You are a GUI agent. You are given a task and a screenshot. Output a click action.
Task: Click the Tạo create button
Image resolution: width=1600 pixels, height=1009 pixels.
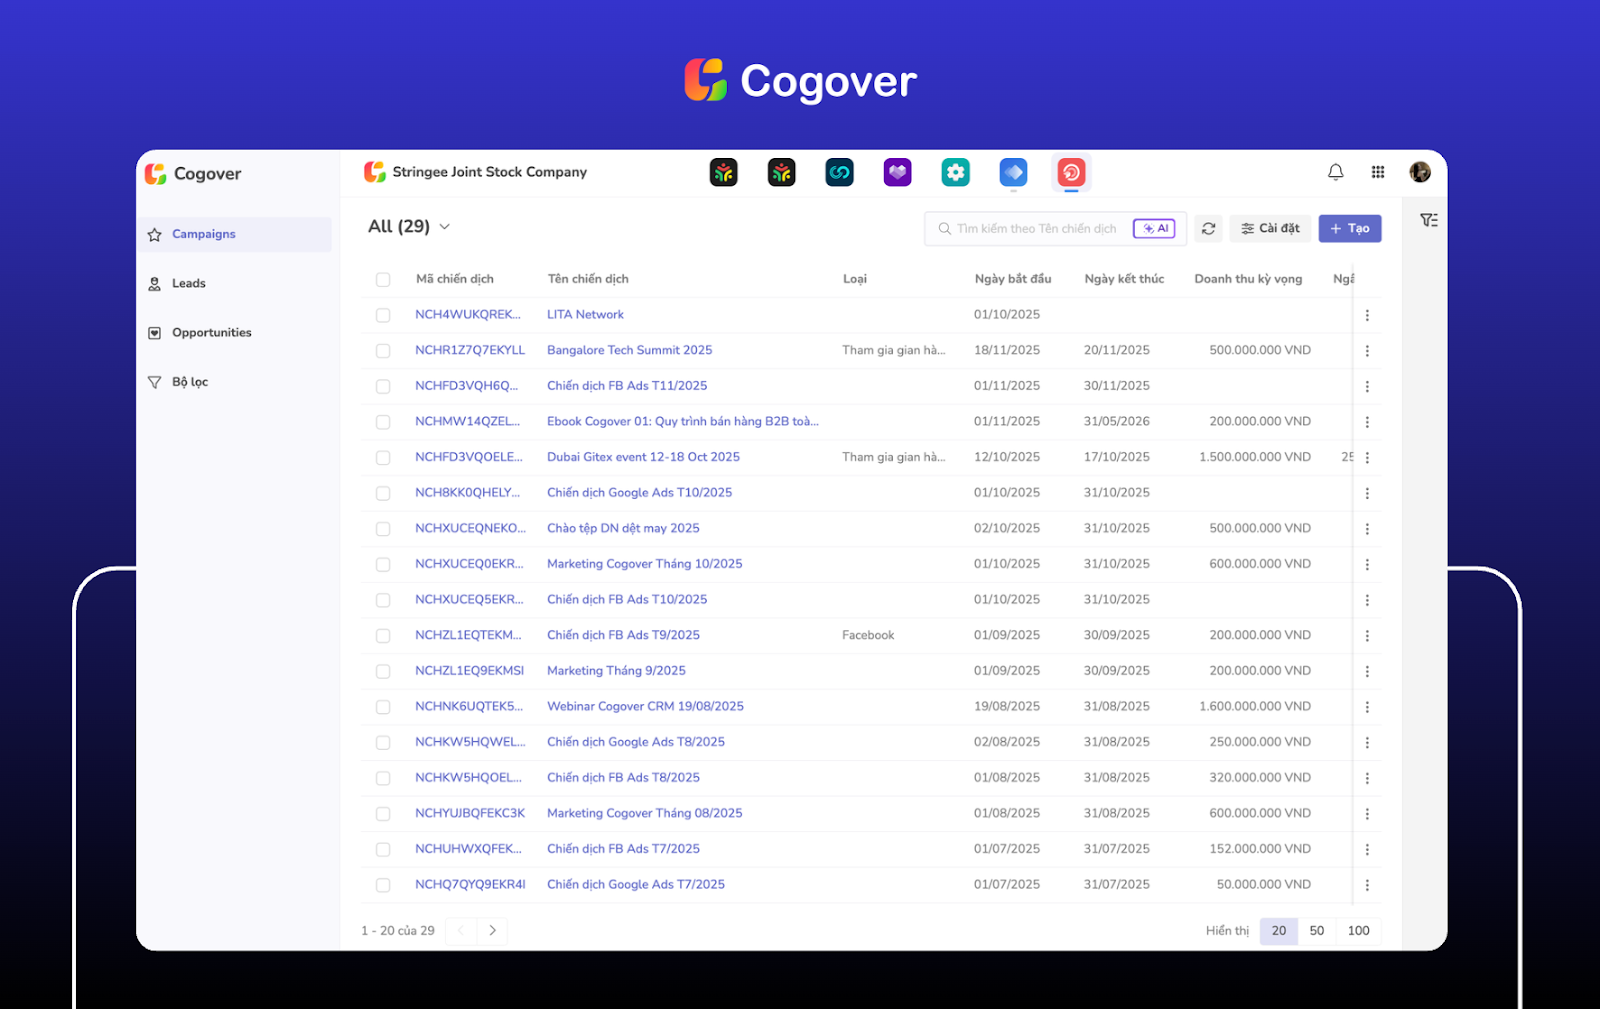[x=1349, y=229]
